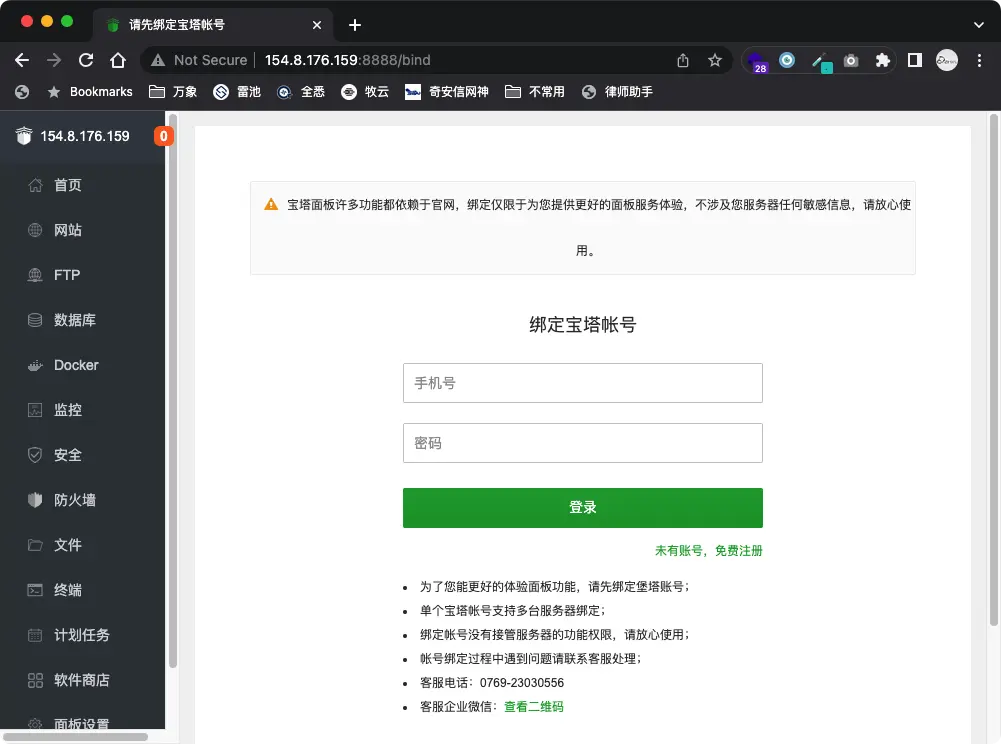Click the 154.8.176.159 sidebar header text
This screenshot has width=1001, height=744.
click(x=85, y=136)
